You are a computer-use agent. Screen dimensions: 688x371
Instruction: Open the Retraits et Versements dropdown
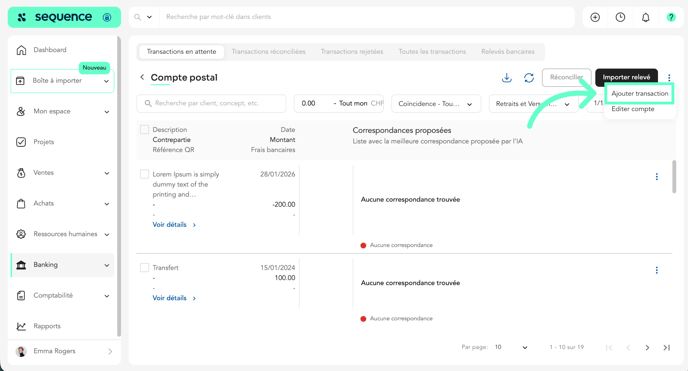(x=534, y=103)
